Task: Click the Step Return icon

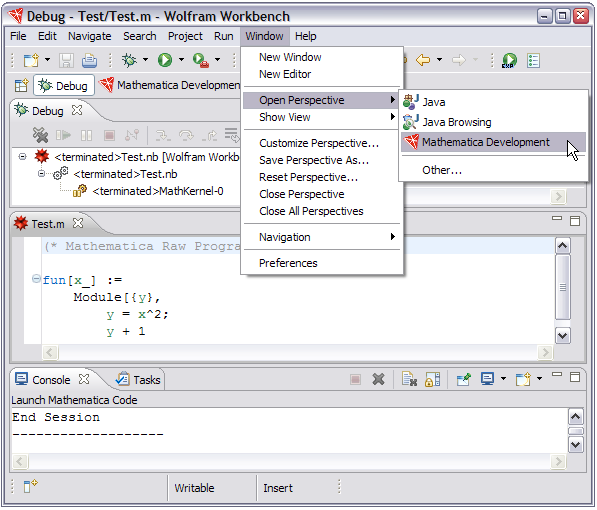Action: pos(209,135)
